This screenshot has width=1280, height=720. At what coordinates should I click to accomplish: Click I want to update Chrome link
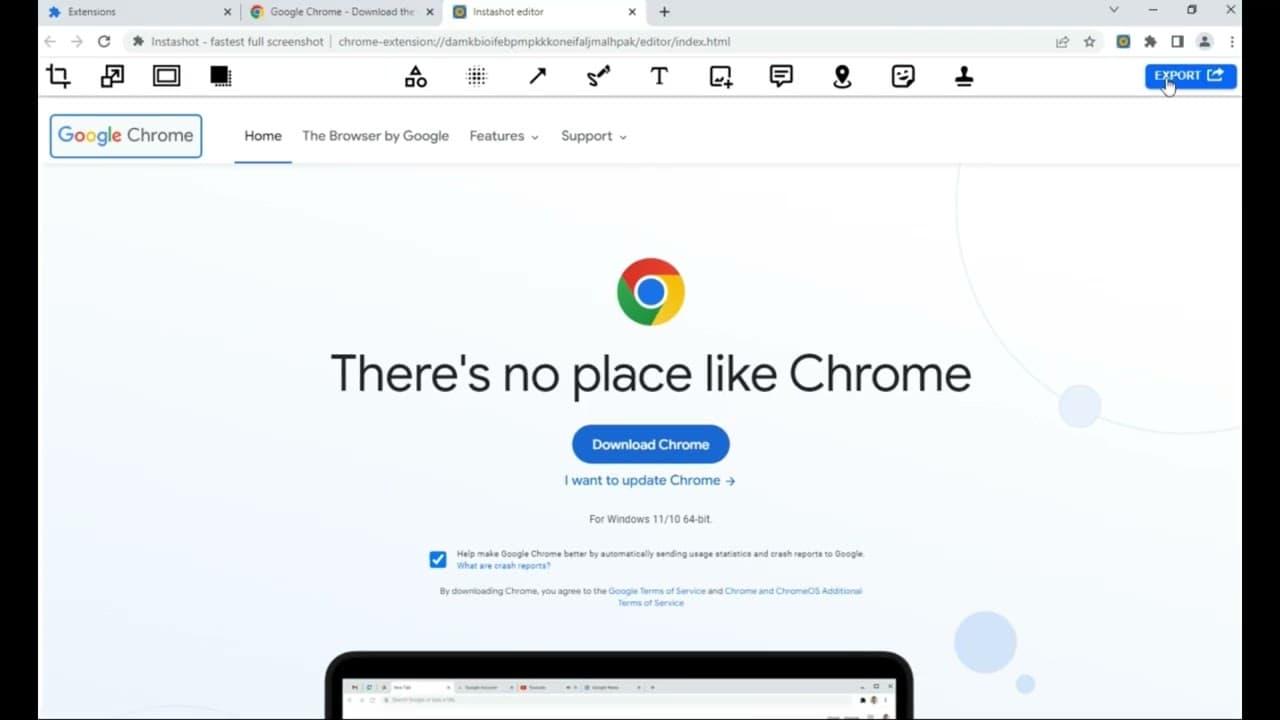pyautogui.click(x=650, y=480)
